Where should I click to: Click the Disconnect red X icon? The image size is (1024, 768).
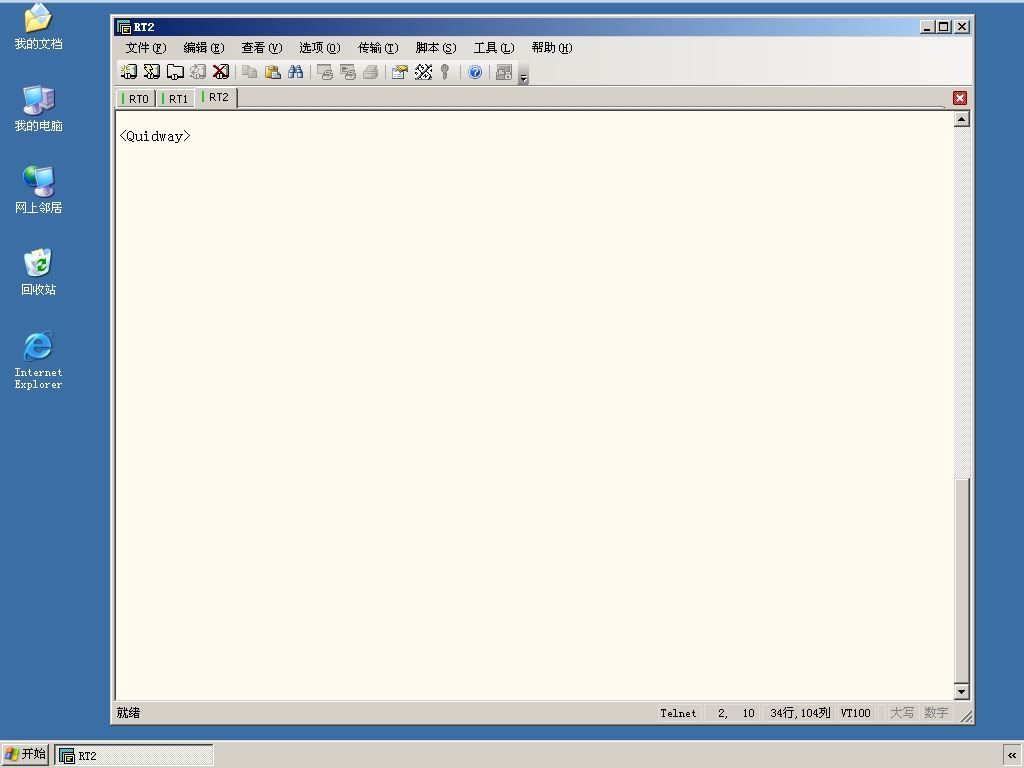coord(221,72)
